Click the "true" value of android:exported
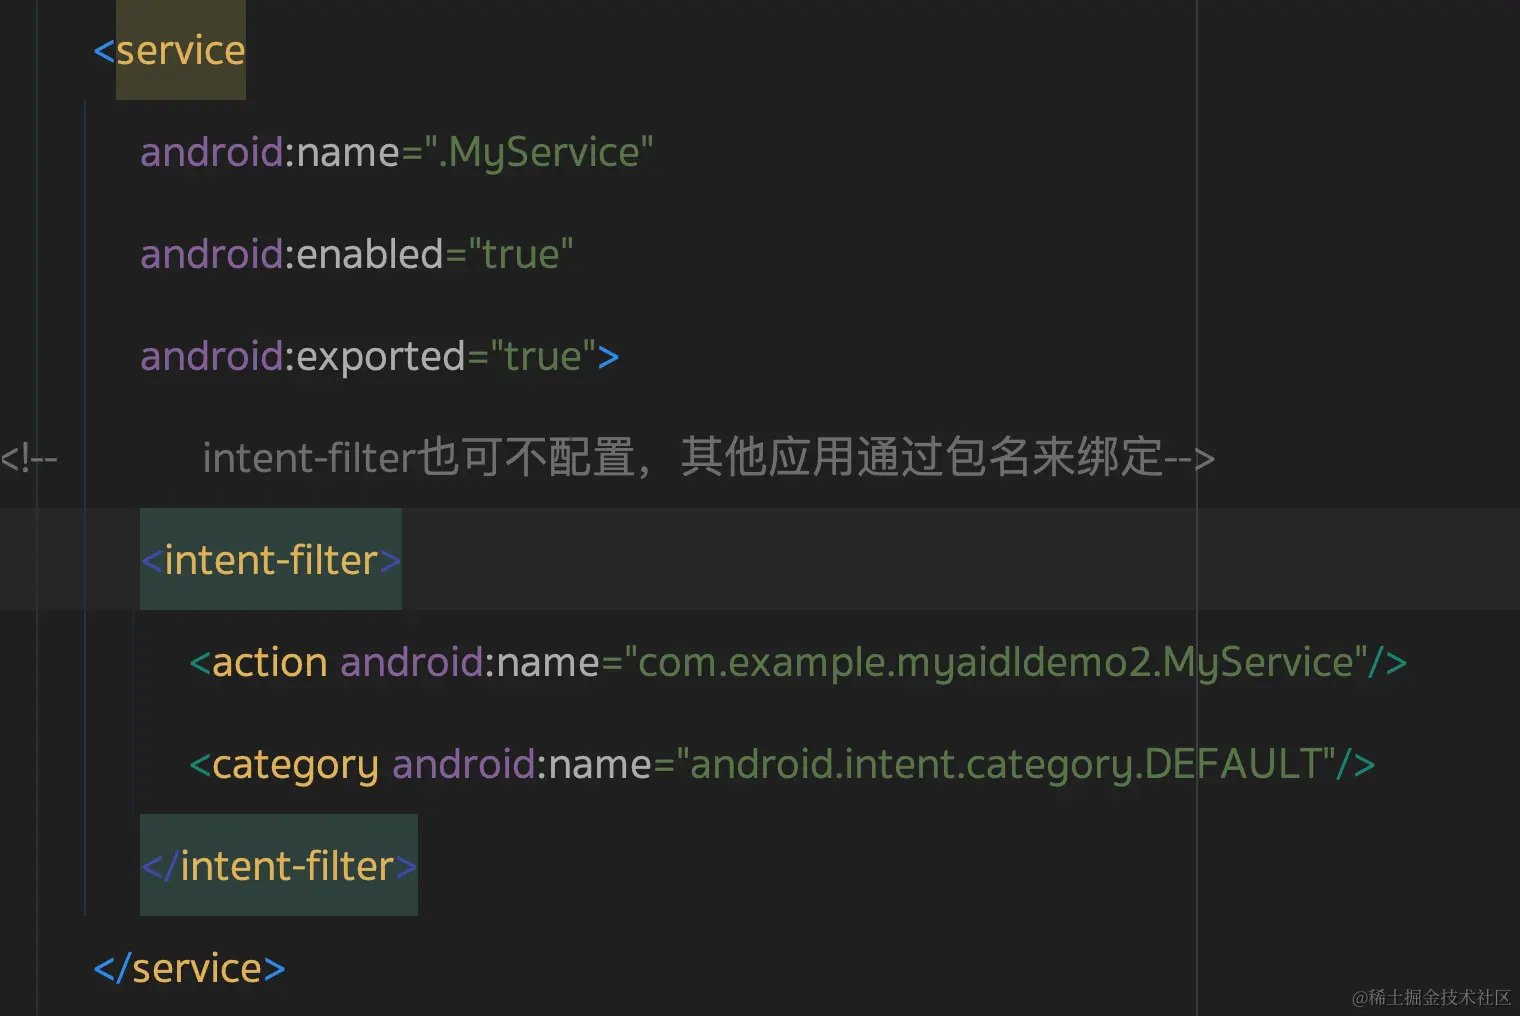This screenshot has width=1520, height=1016. [542, 357]
